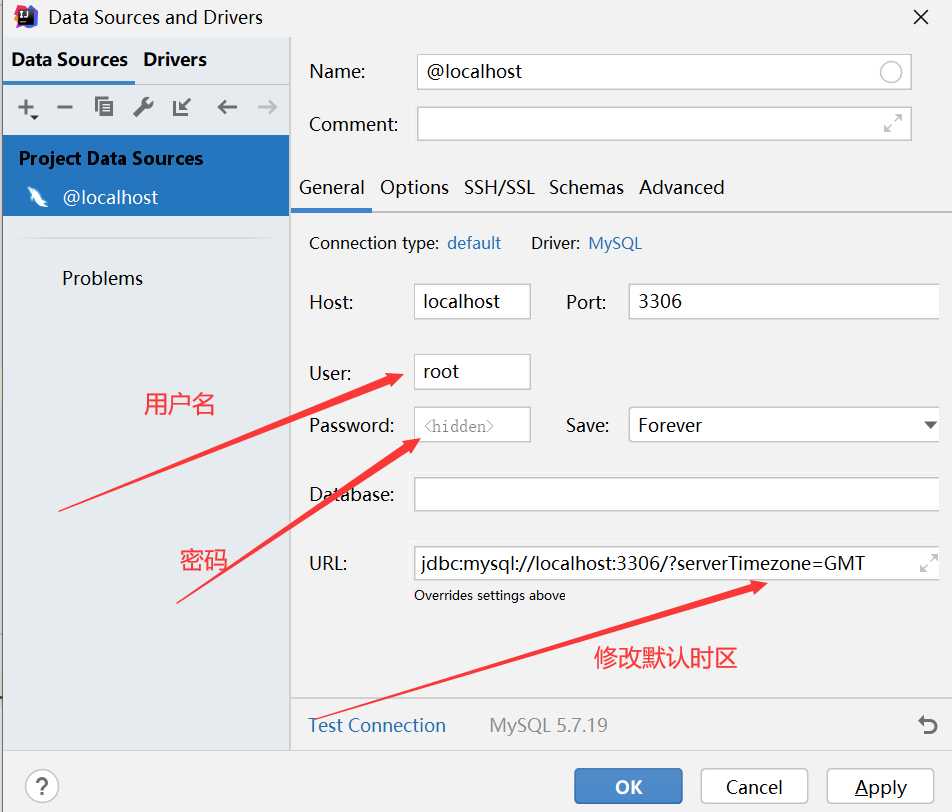Expand the URL field with the expand icon
This screenshot has height=812, width=952.
click(x=928, y=563)
